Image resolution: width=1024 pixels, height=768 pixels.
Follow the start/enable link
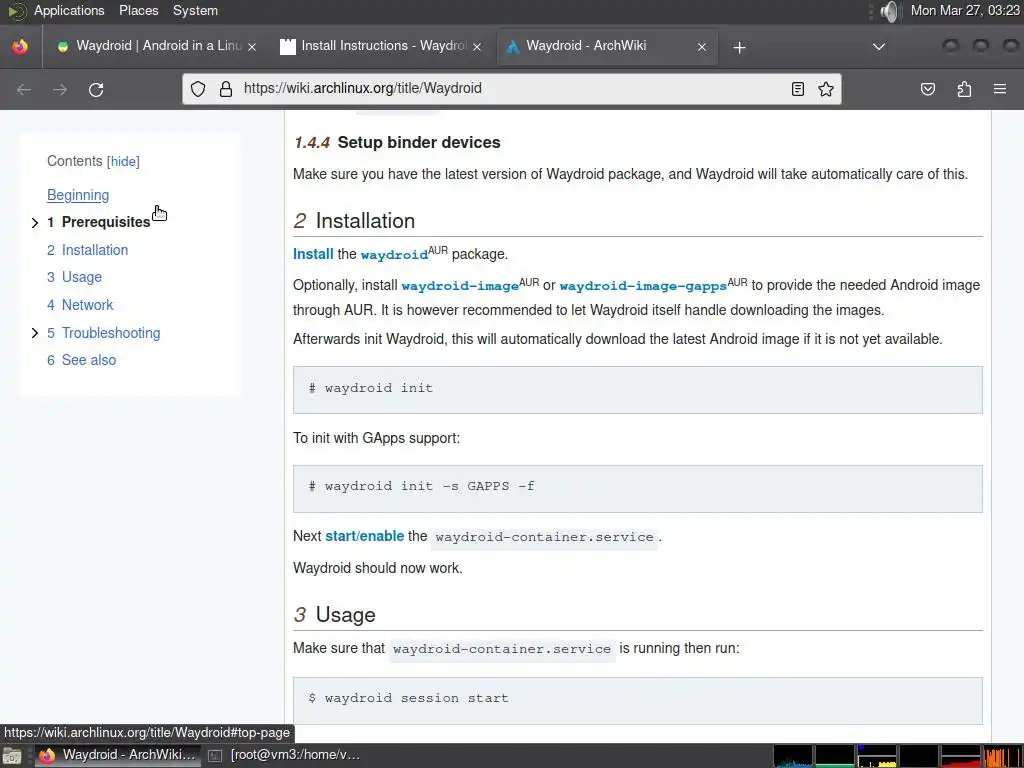point(364,536)
